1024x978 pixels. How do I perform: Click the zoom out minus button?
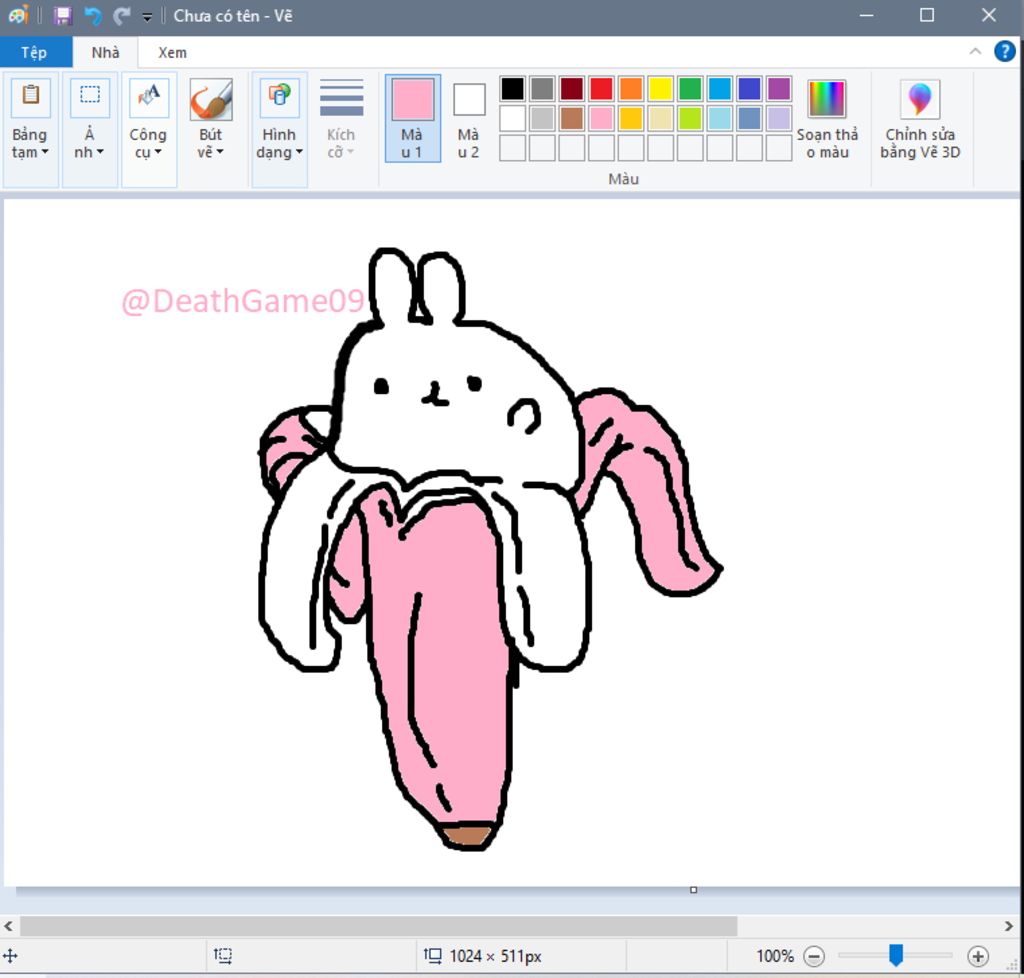pyautogui.click(x=814, y=956)
